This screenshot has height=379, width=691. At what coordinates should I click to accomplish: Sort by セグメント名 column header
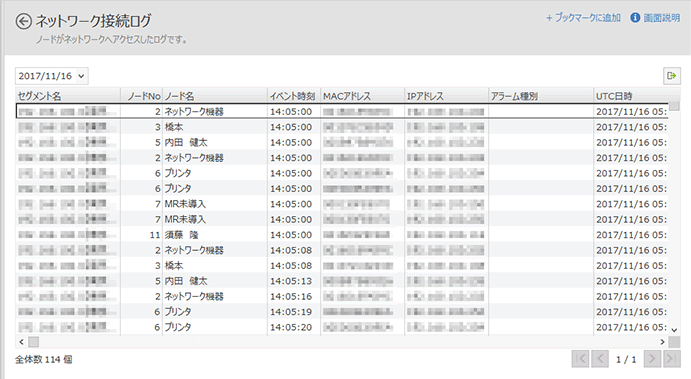coord(68,96)
